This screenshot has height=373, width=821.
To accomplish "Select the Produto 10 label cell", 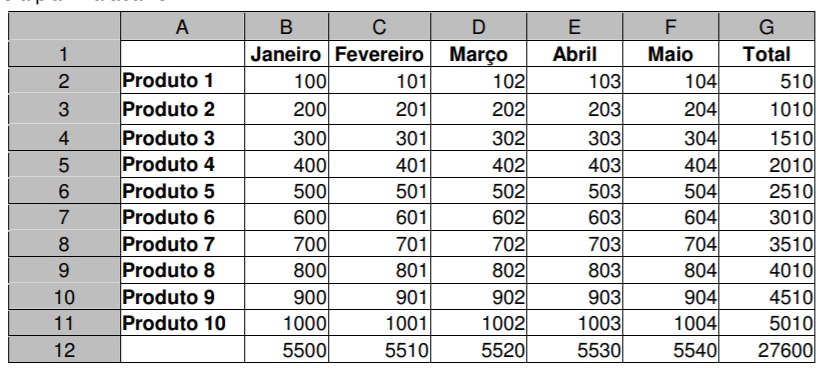I will pos(182,323).
